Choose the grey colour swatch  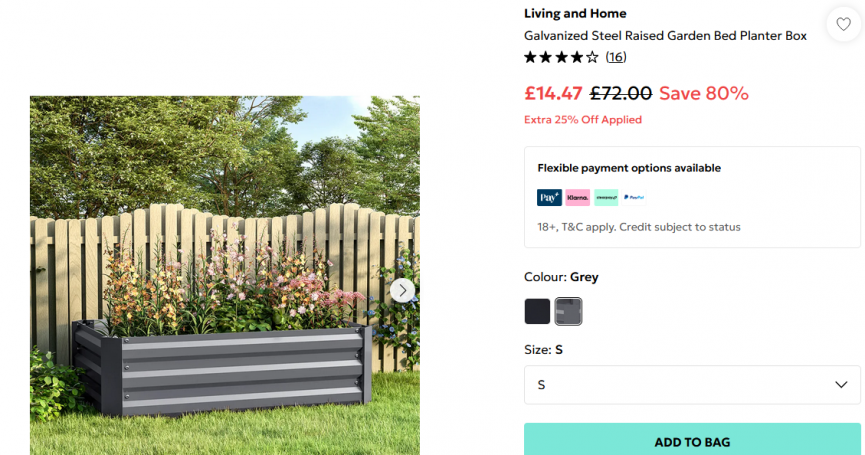point(568,311)
